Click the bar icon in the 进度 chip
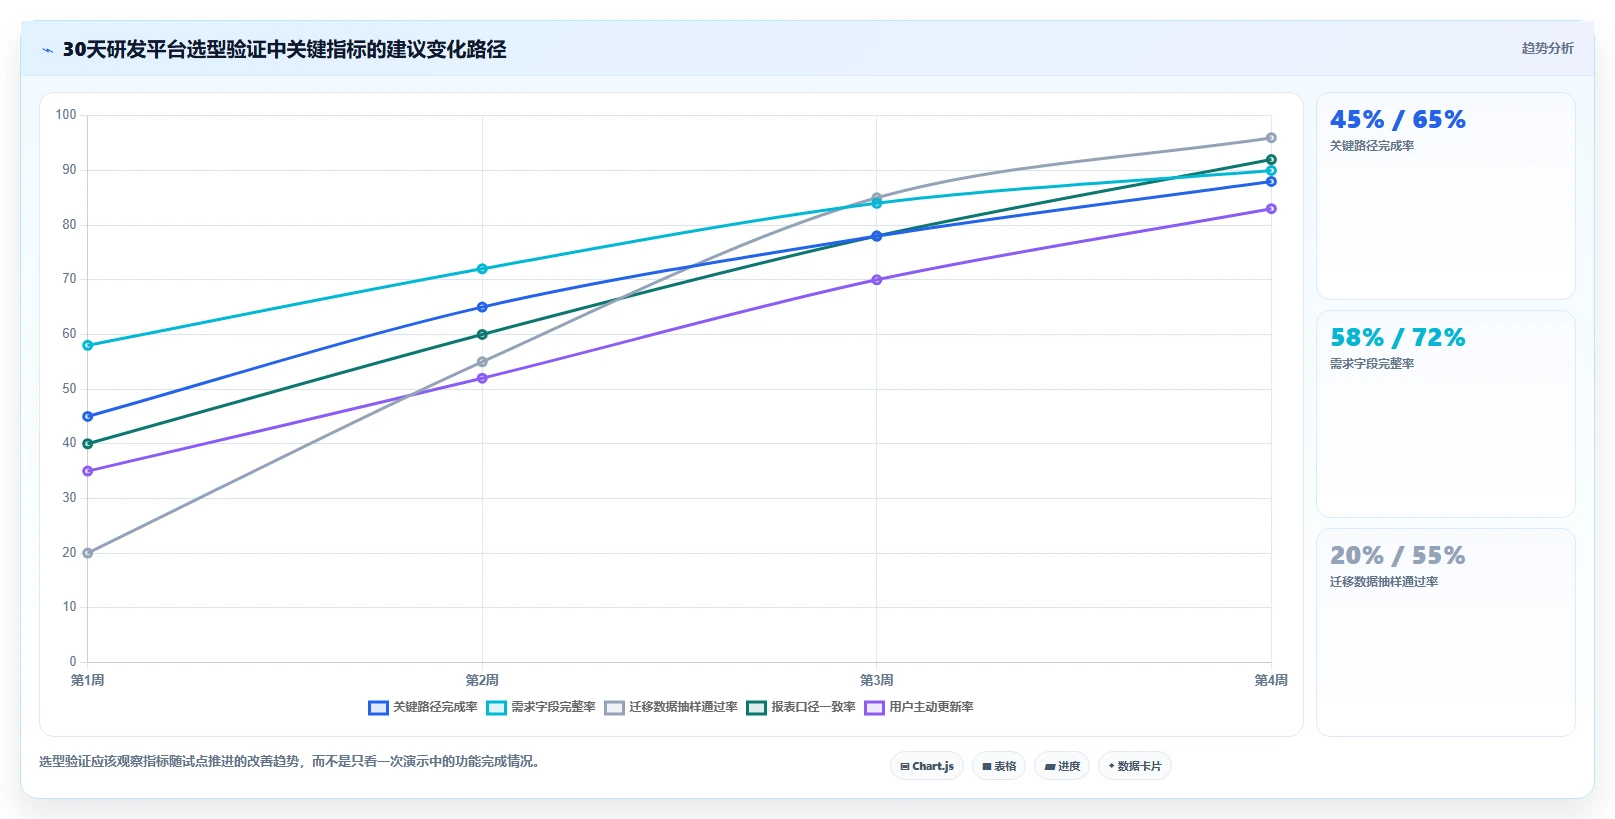Image resolution: width=1615 pixels, height=819 pixels. point(1050,767)
